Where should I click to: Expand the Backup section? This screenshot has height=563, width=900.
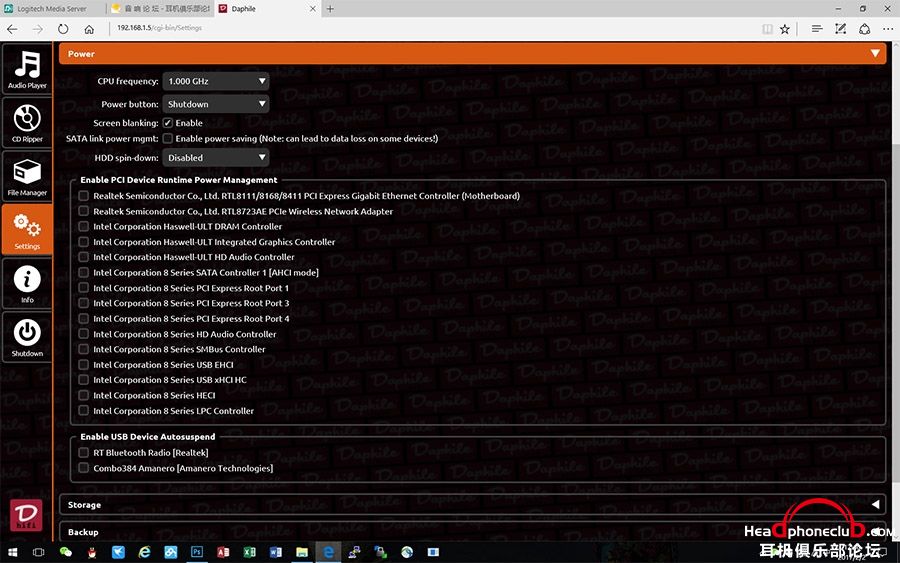tap(472, 532)
